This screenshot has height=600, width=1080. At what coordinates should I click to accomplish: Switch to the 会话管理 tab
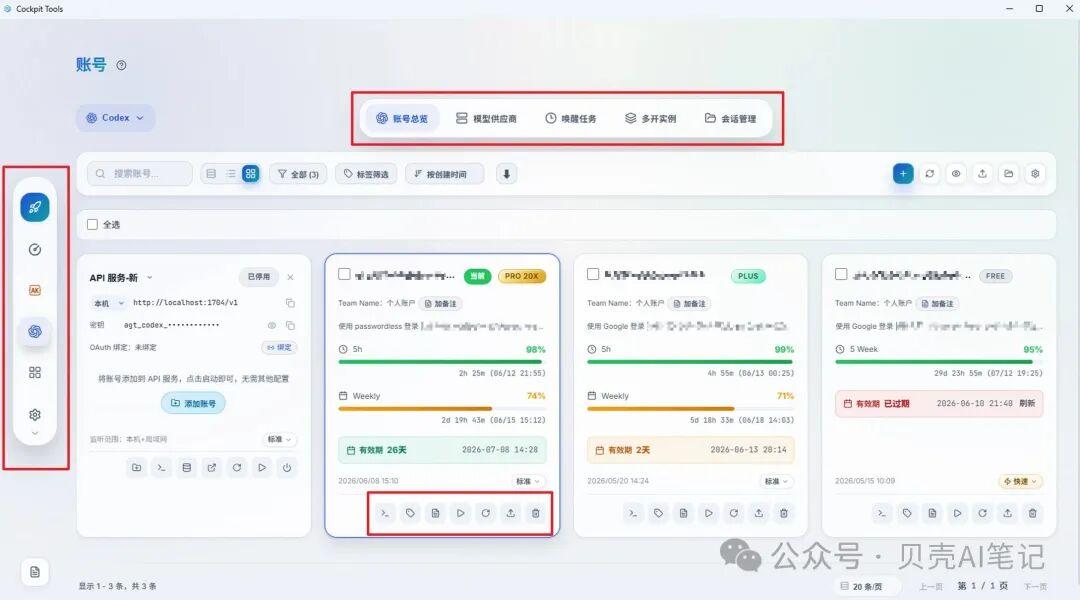730,118
